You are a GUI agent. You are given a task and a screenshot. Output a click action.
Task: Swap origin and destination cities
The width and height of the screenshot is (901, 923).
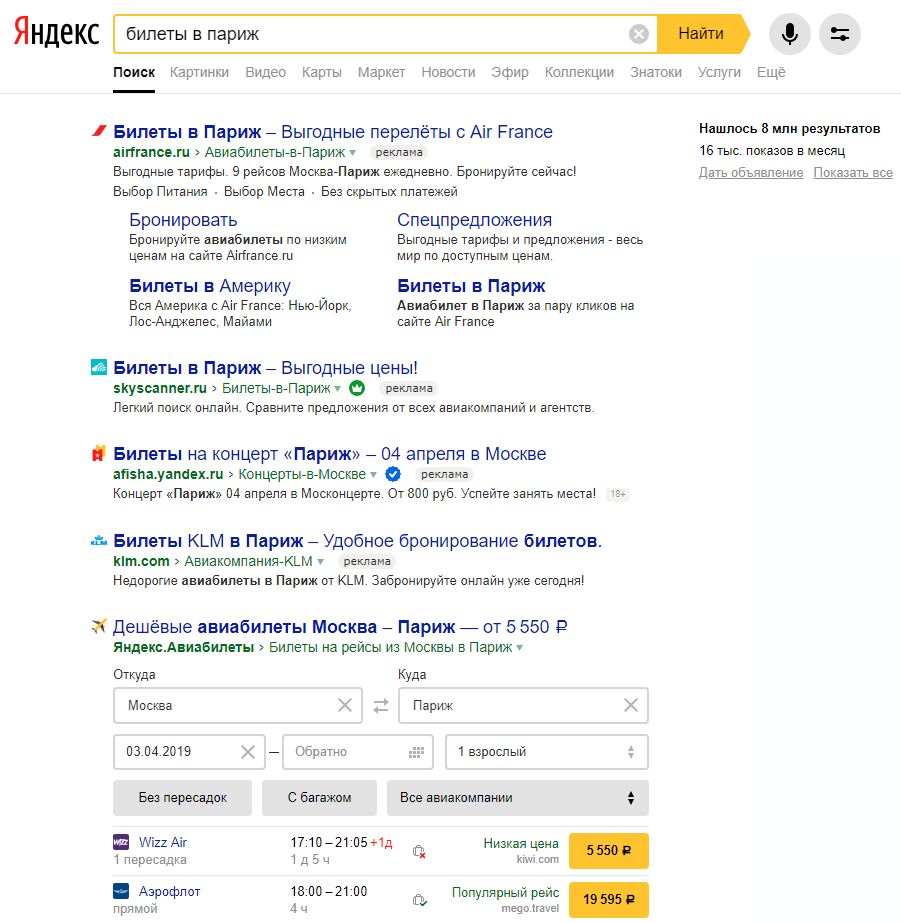381,705
